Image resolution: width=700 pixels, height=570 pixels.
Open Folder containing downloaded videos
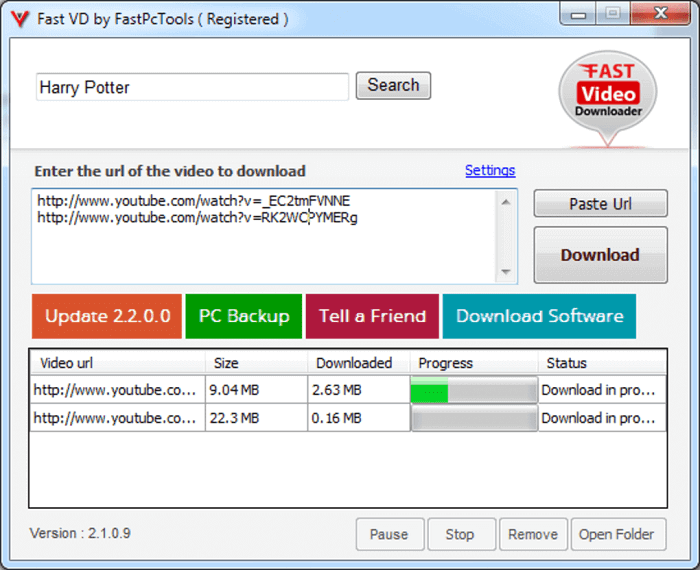coord(617,534)
